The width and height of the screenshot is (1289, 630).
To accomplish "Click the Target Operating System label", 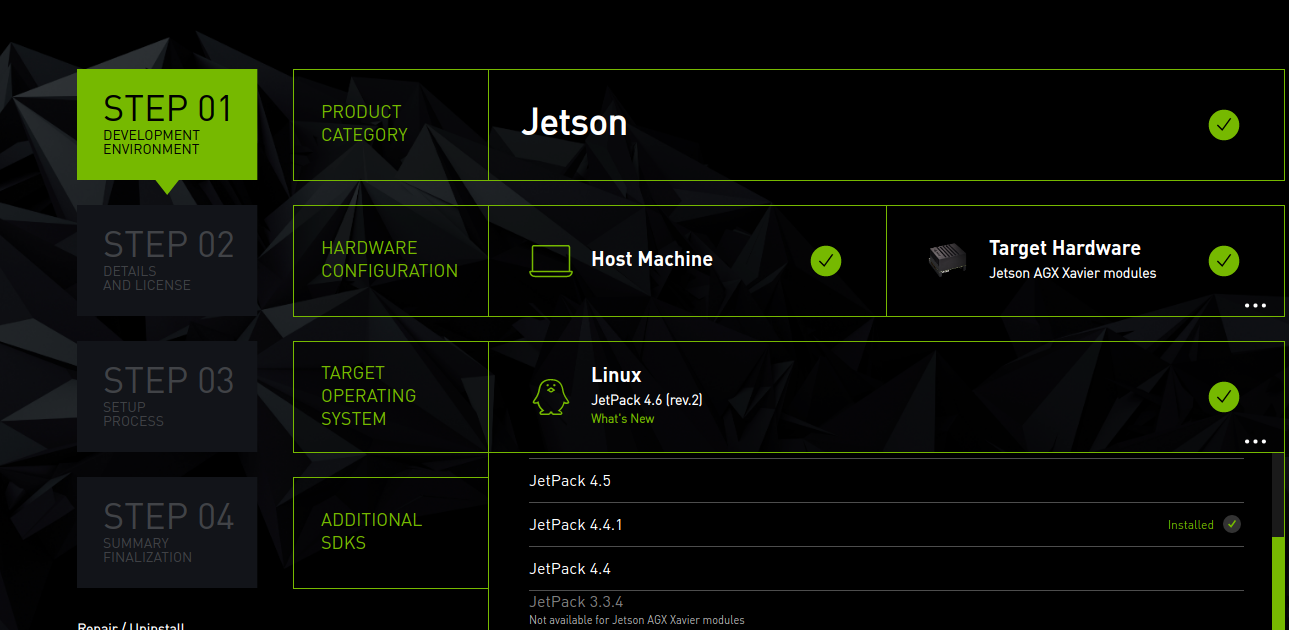I will pyautogui.click(x=368, y=396).
